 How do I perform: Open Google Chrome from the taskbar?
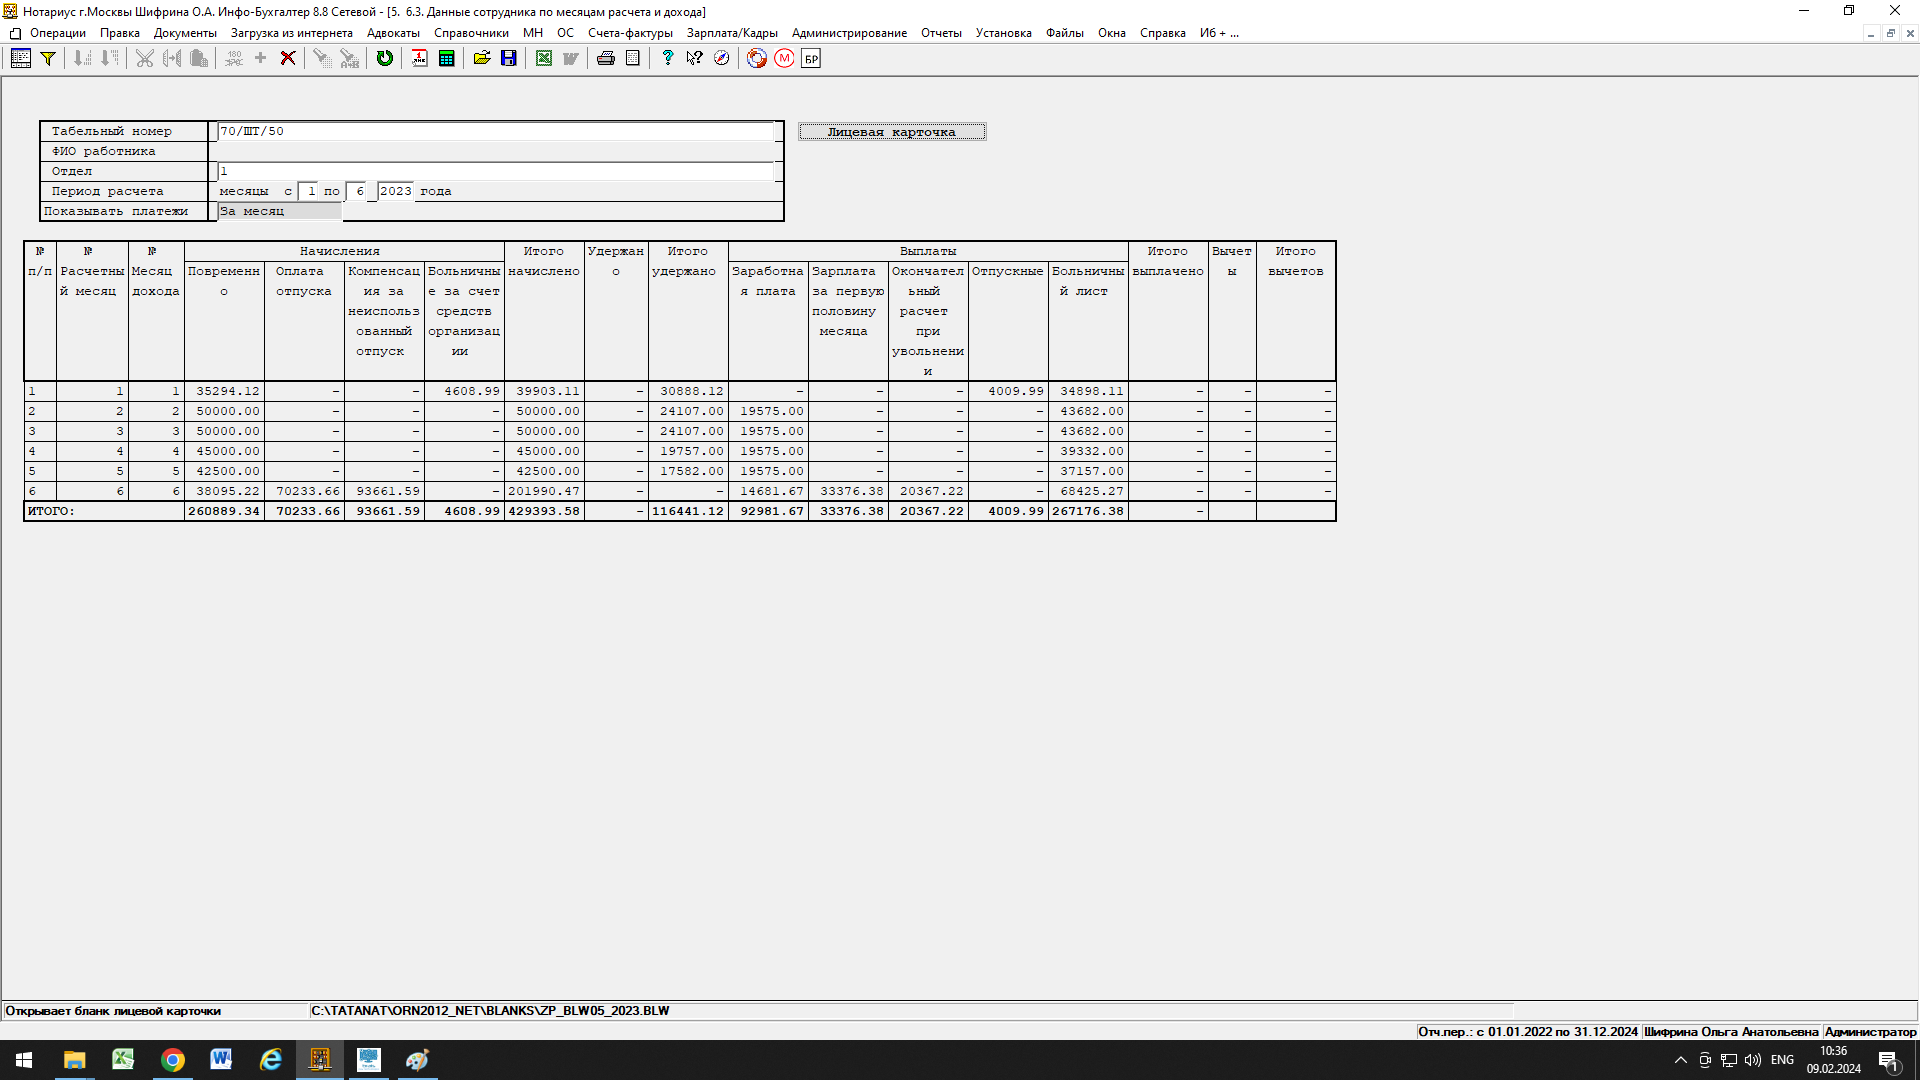[173, 1060]
